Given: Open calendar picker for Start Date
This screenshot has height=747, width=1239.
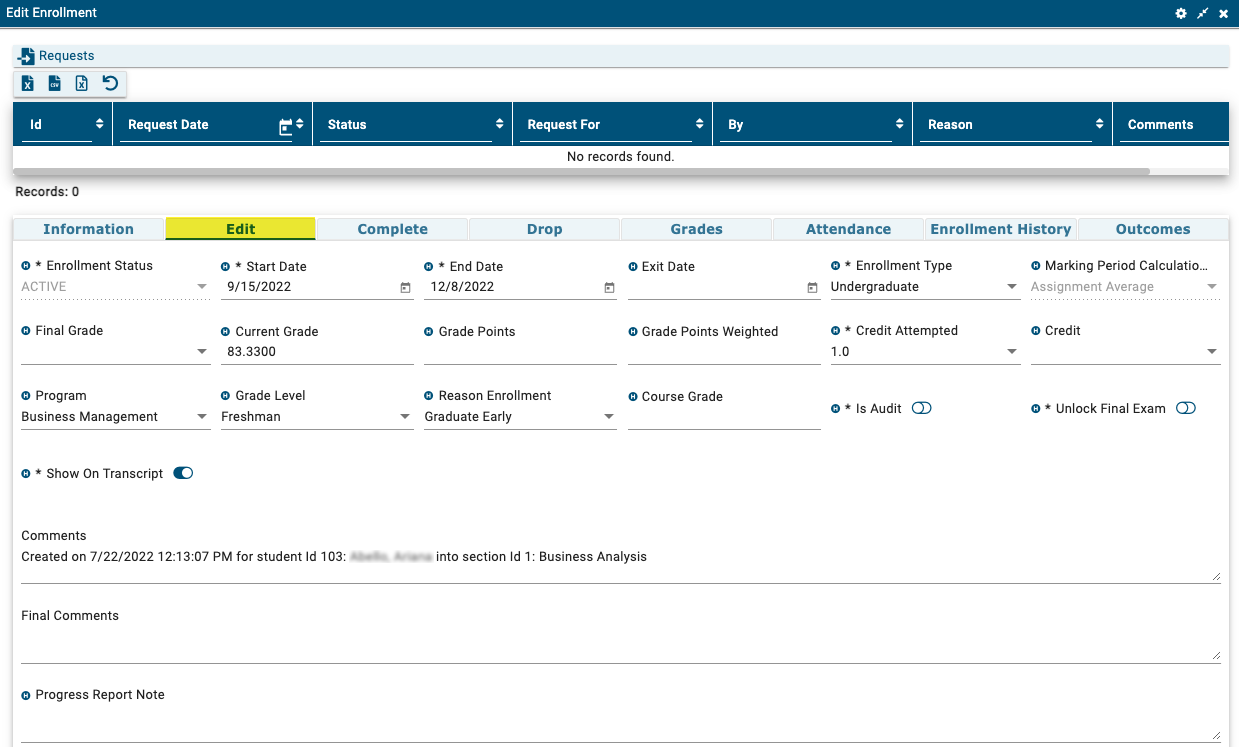Looking at the screenshot, I should coord(405,288).
